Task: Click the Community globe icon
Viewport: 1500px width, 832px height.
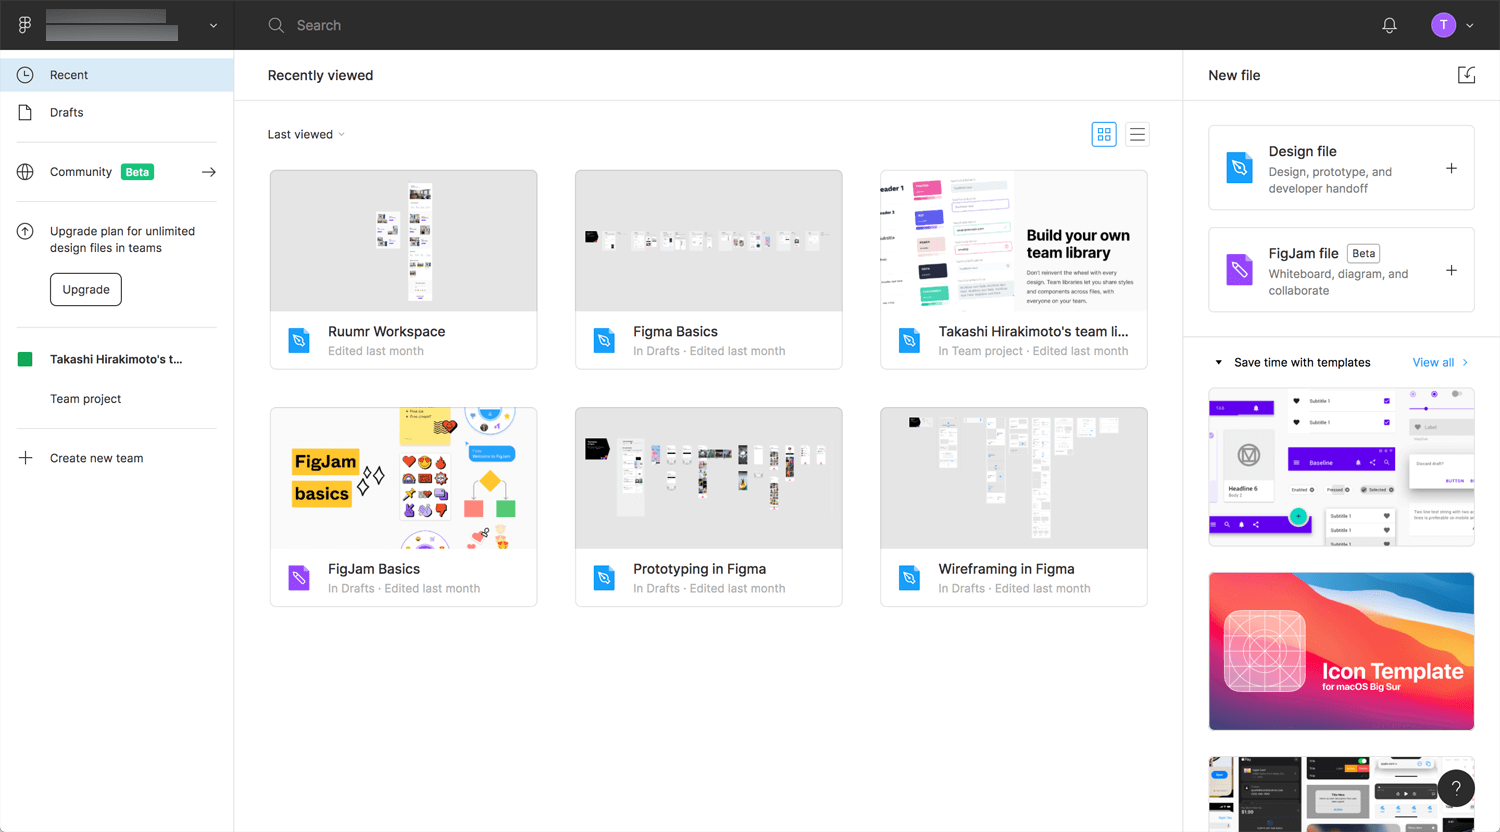Action: 25,172
